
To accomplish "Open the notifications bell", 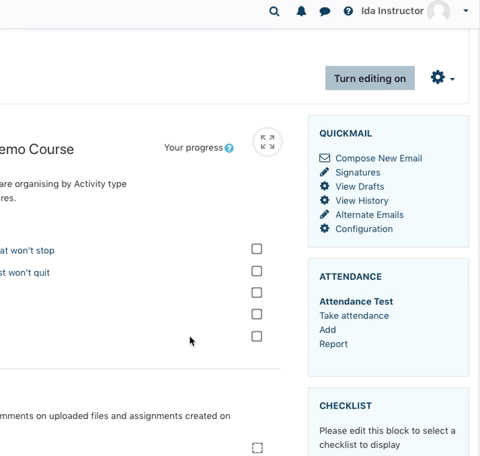I will point(301,11).
